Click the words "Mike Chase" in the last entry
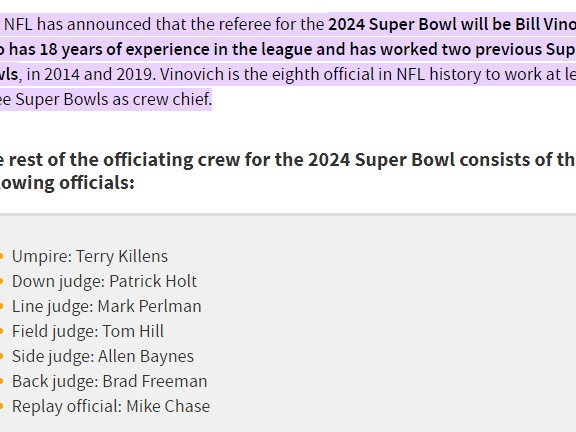 point(168,406)
